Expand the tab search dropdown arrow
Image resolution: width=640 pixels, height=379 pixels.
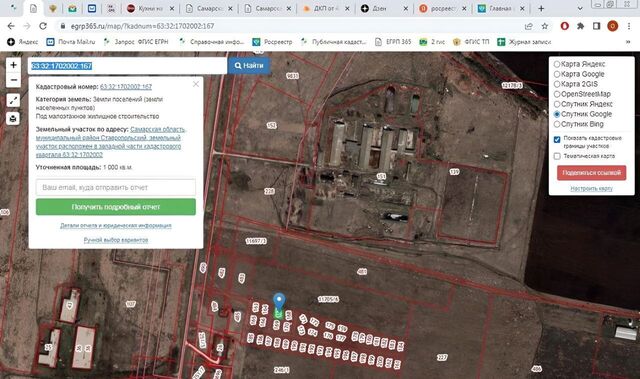(x=580, y=8)
